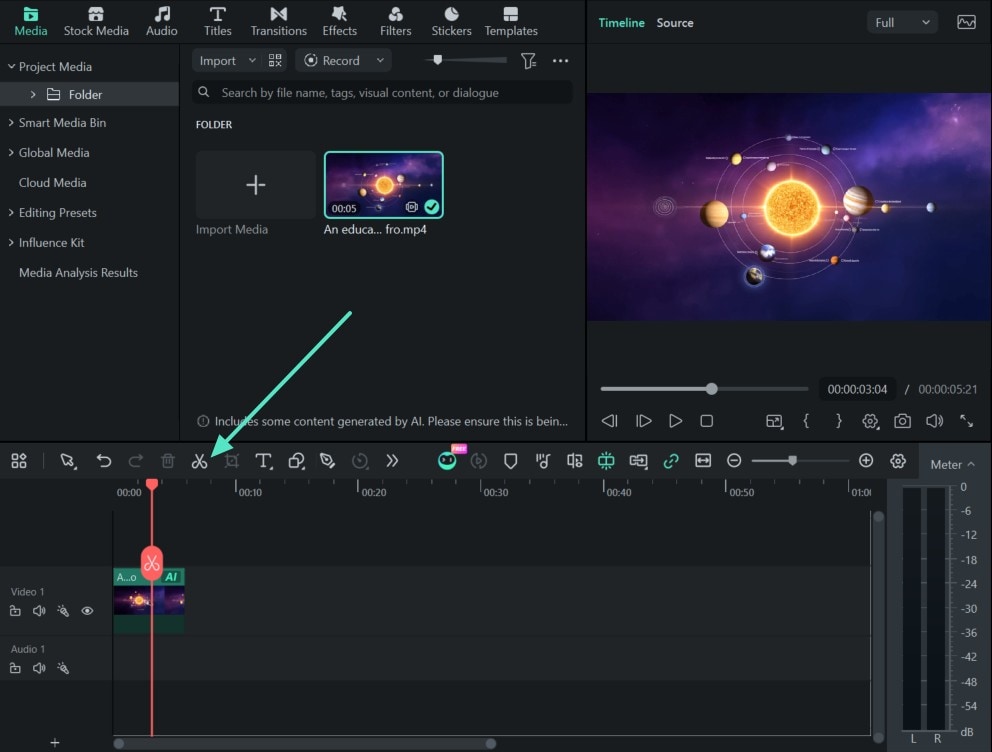The width and height of the screenshot is (992, 752).
Task: Select the Text tool in timeline toolbar
Action: point(263,461)
